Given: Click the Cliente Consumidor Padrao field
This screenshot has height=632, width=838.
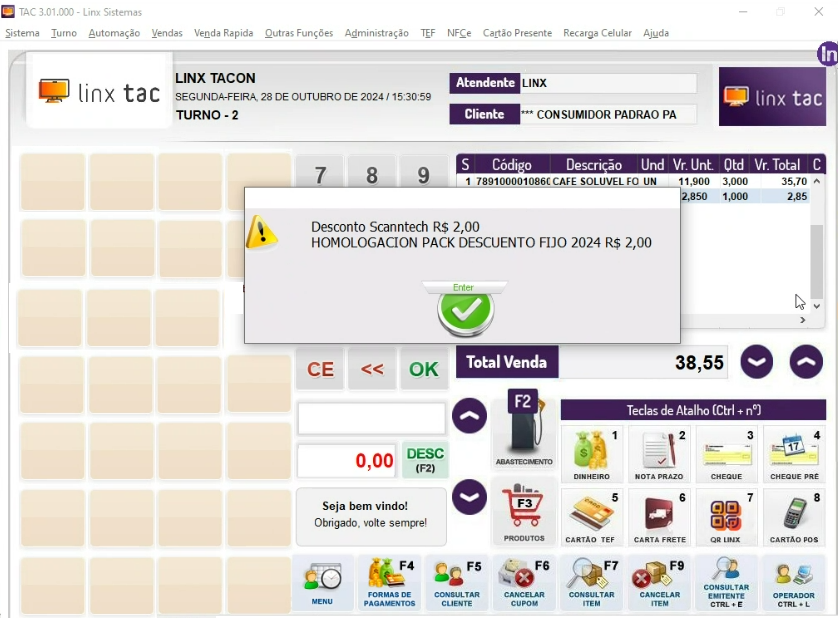Looking at the screenshot, I should point(608,114).
